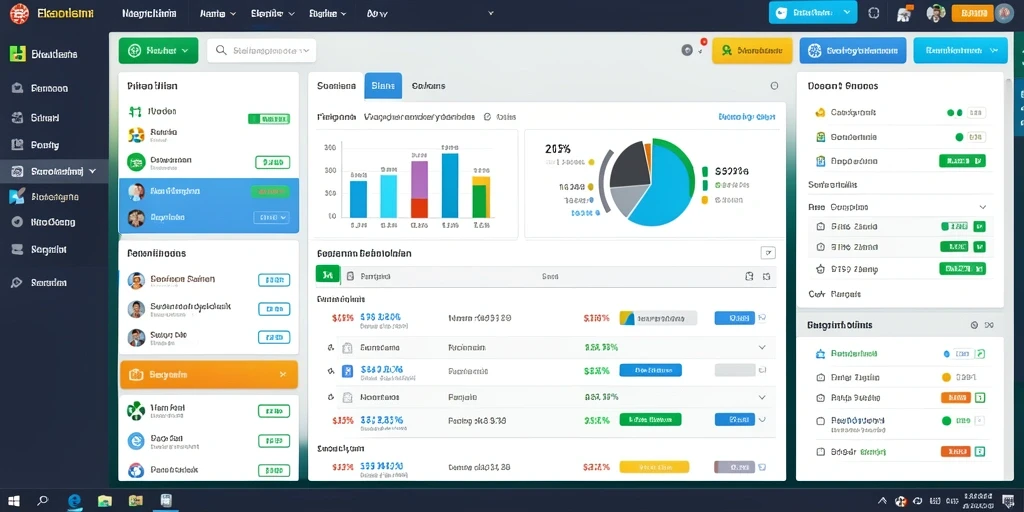This screenshot has width=1024, height=512.
Task: Click the yellow button in the top toolbar
Action: pos(752,50)
